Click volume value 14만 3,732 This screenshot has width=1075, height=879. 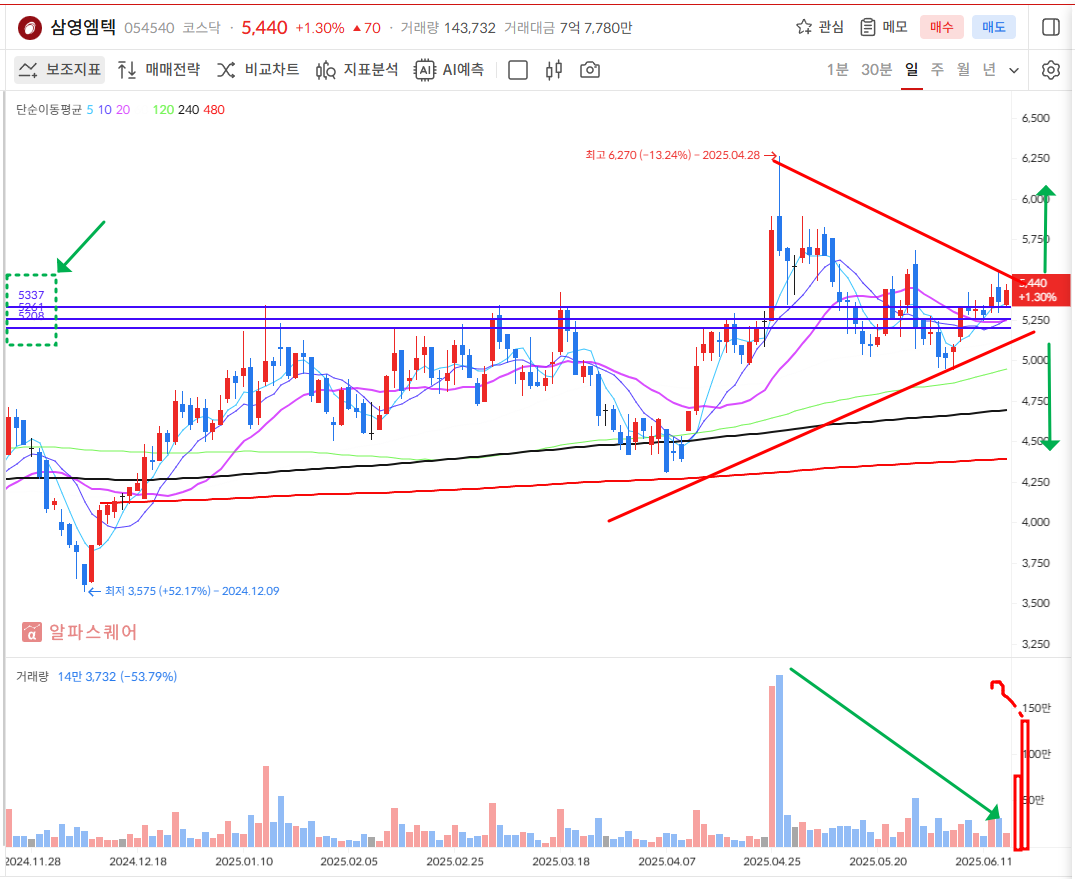tap(117, 676)
